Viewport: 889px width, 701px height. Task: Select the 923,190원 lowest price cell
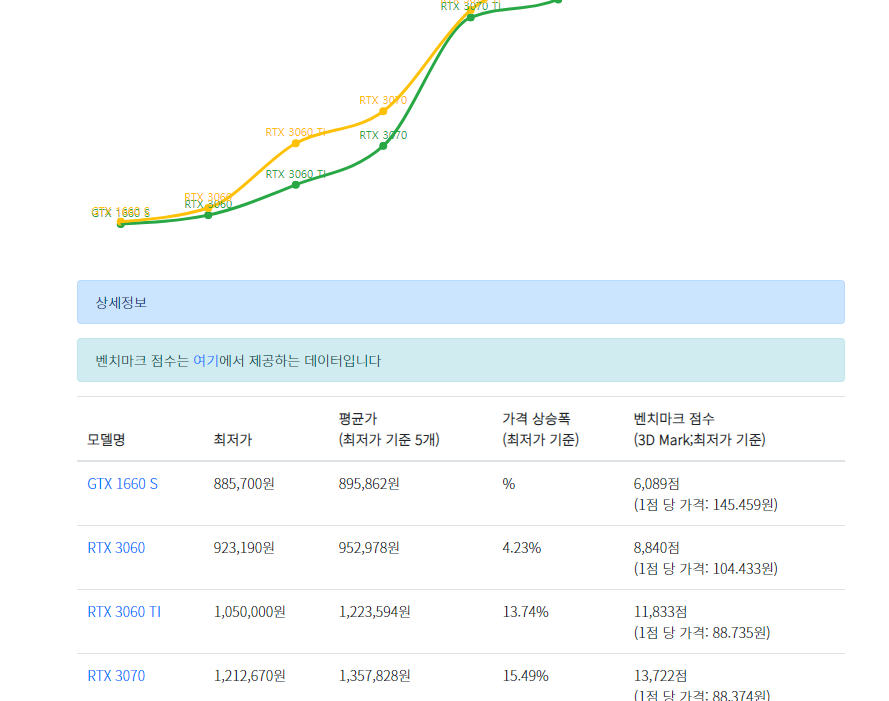tap(244, 548)
